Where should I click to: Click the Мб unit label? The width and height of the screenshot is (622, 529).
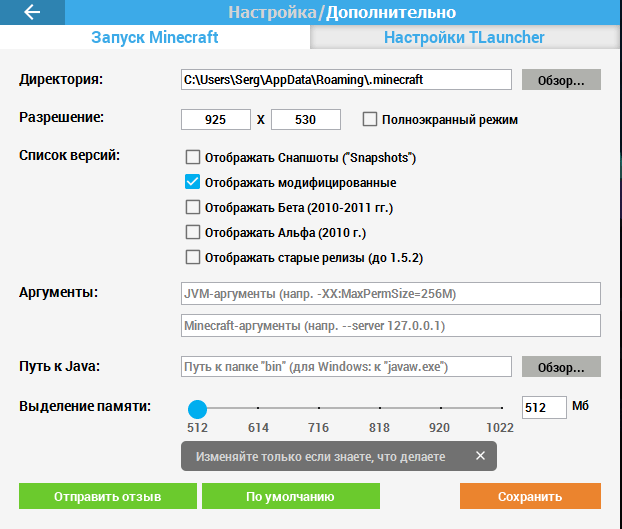580,406
